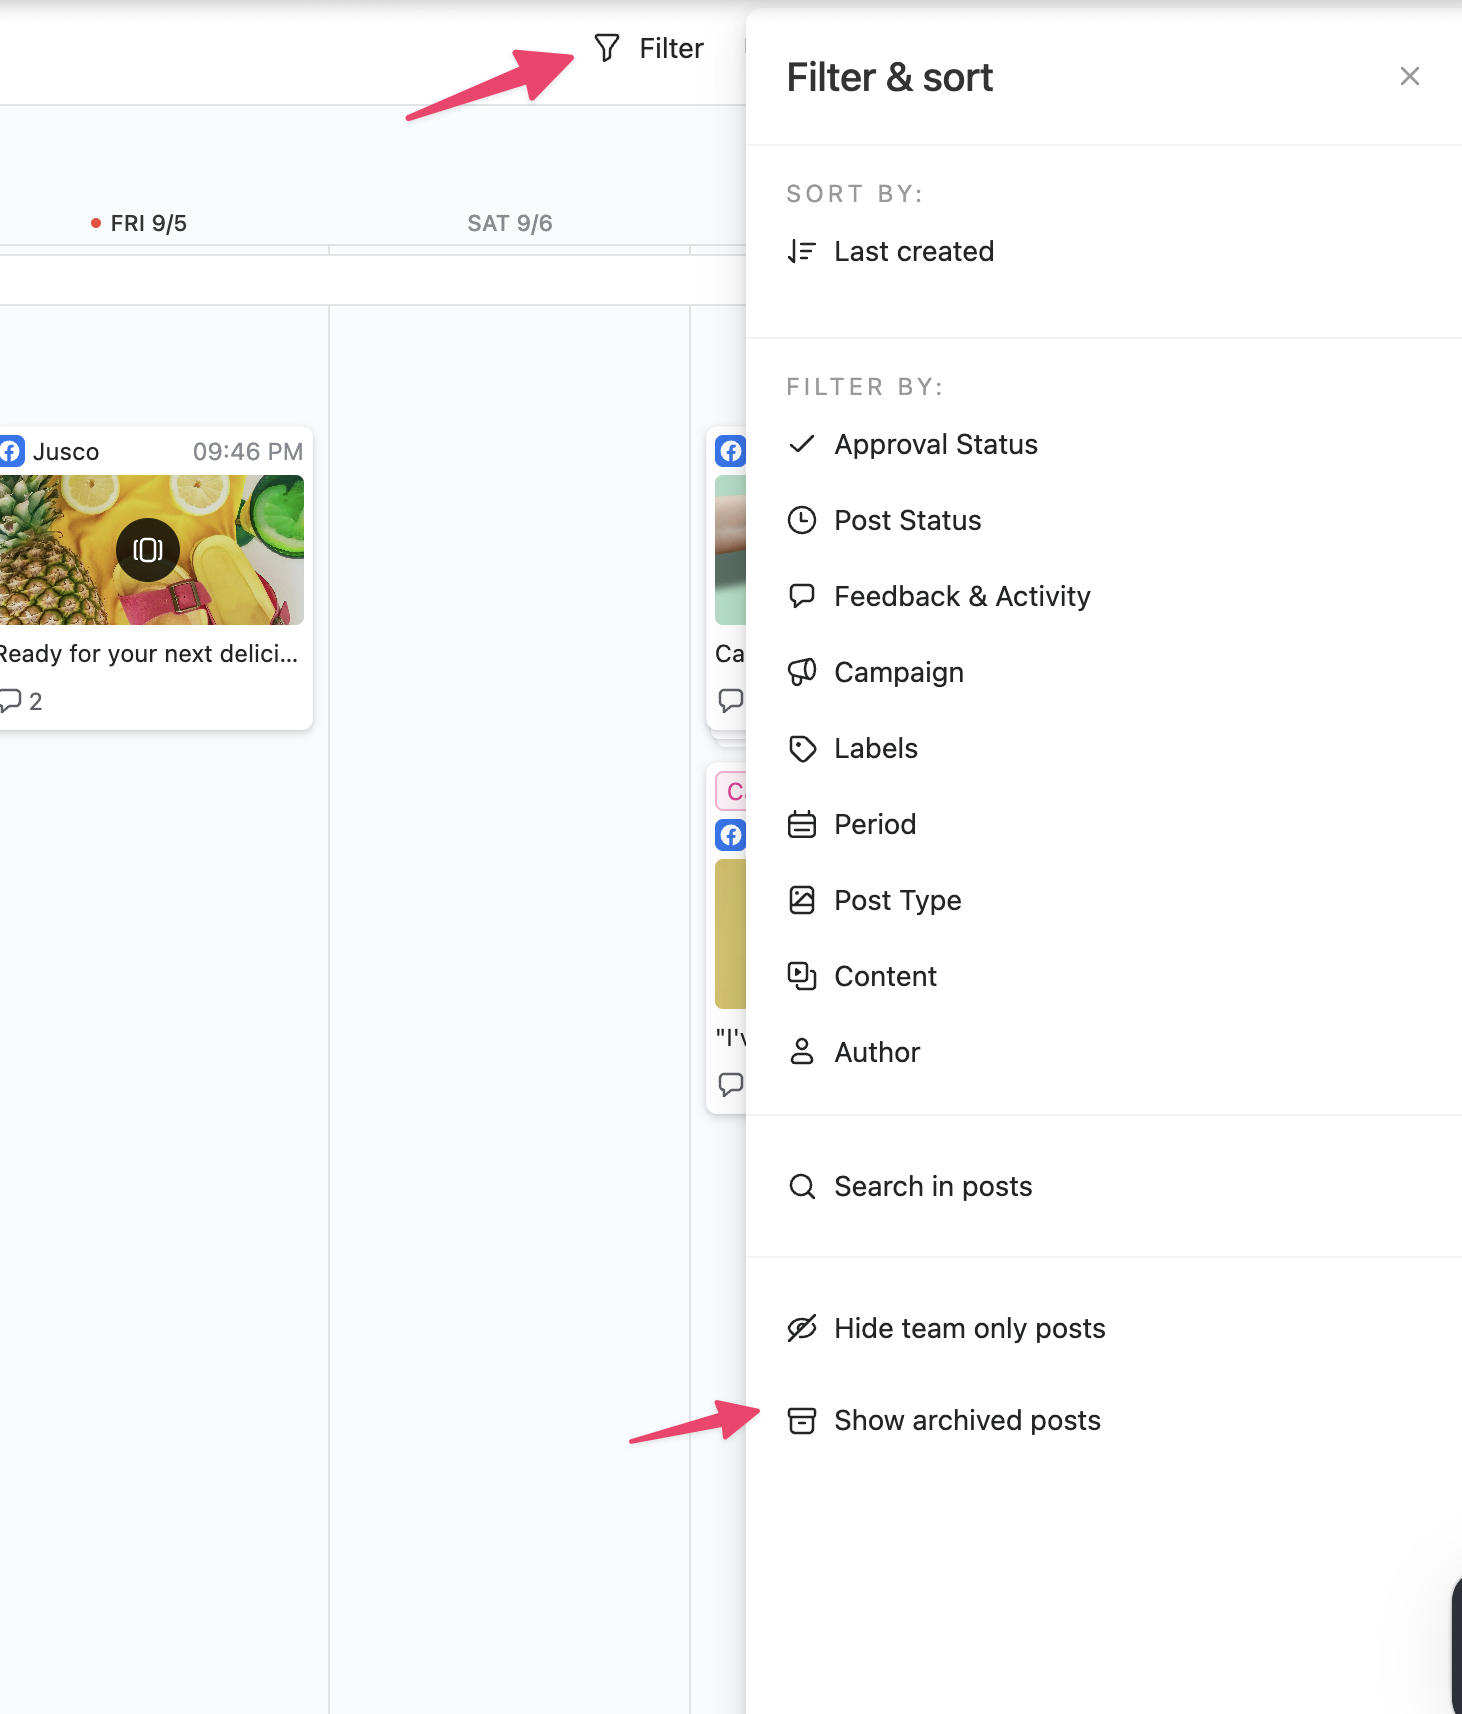The height and width of the screenshot is (1714, 1462).
Task: Open the Last created sort dropdown
Action: [913, 251]
